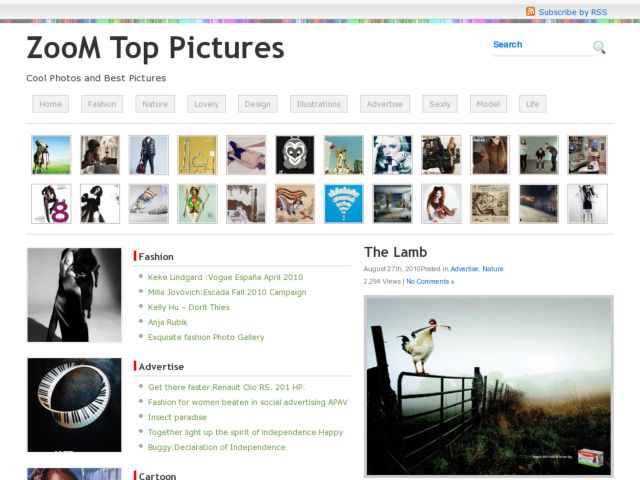Open the Fashion menu item
The width and height of the screenshot is (640, 480).
pos(102,104)
